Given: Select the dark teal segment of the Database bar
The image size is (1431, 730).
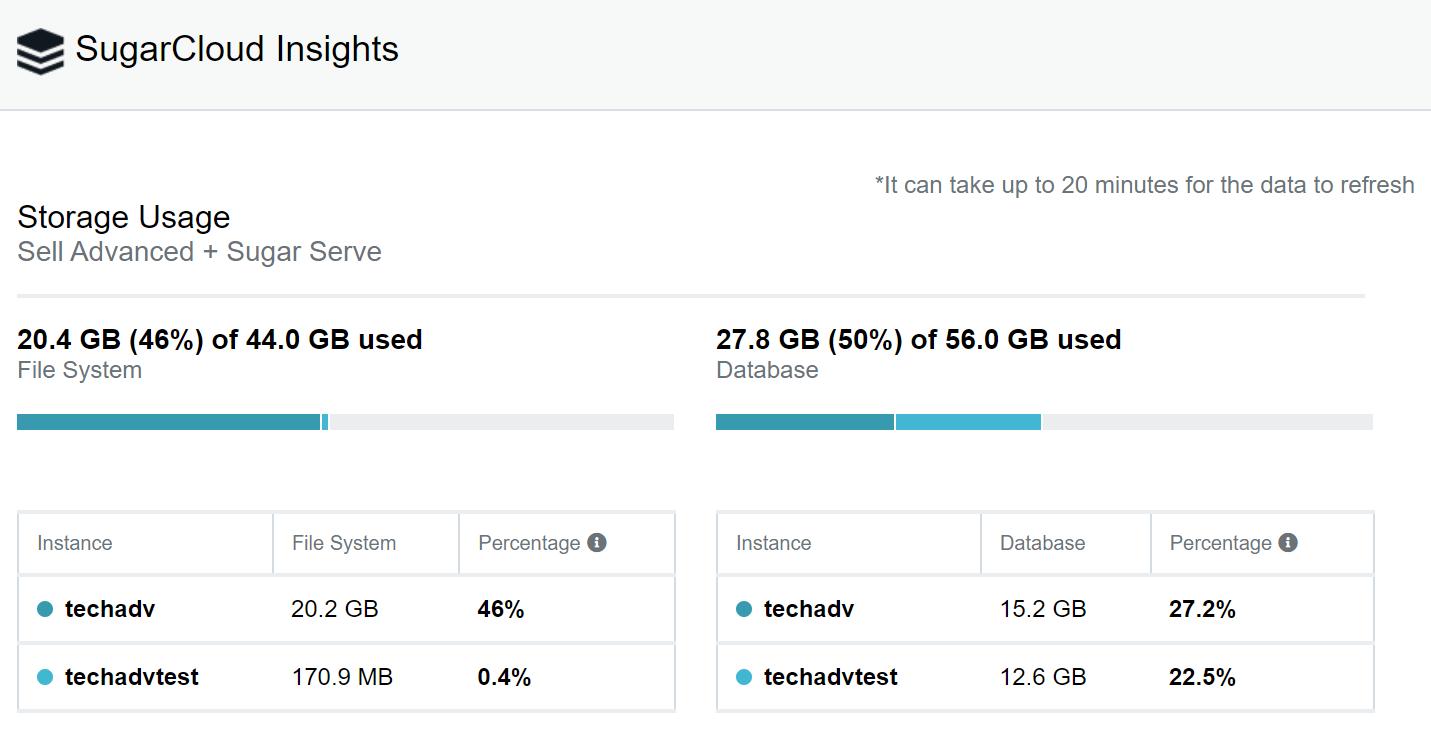Looking at the screenshot, I should point(805,421).
